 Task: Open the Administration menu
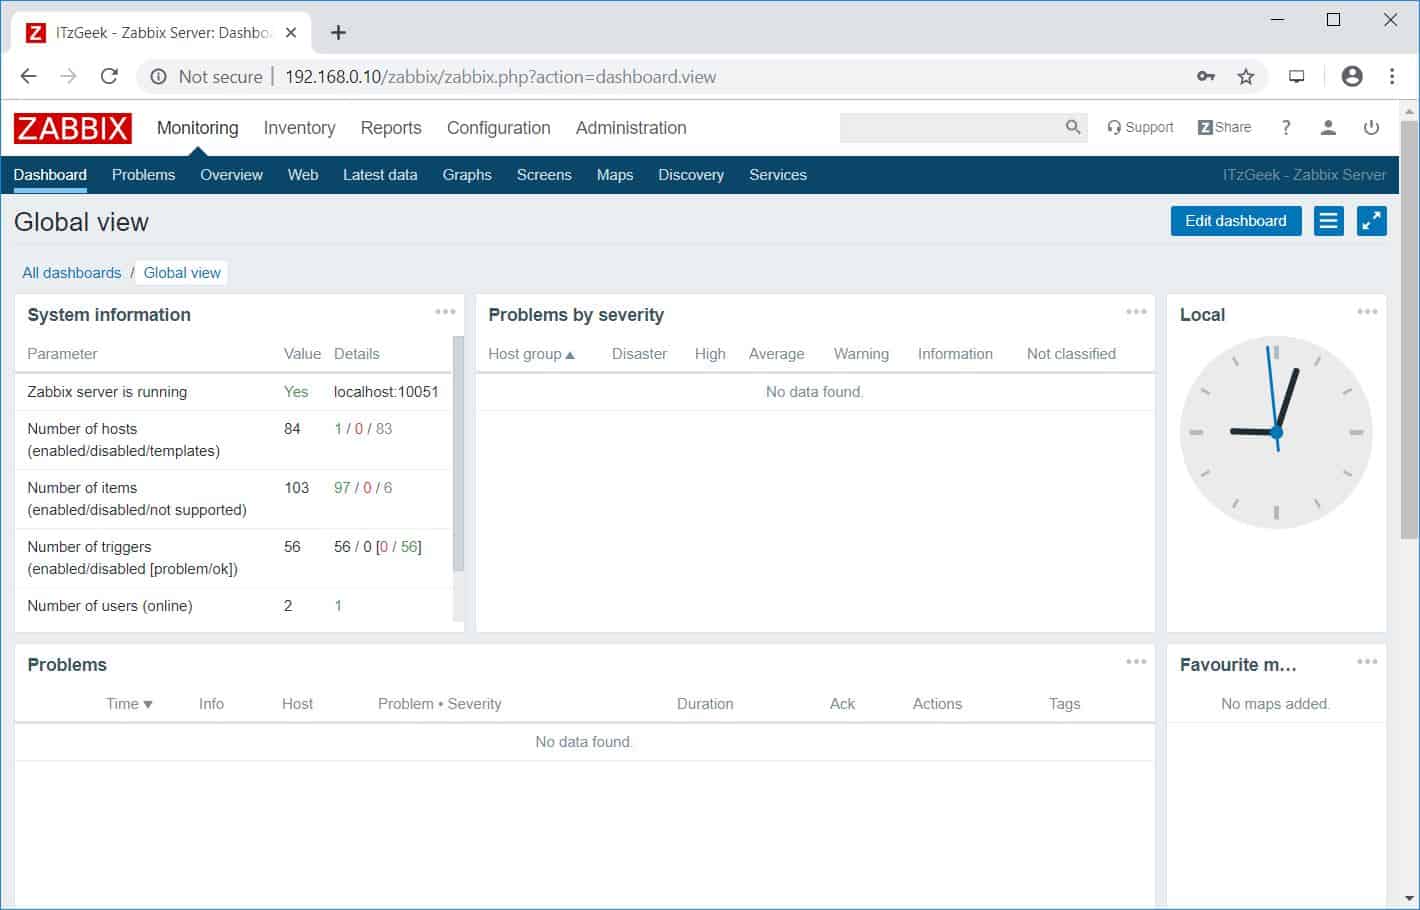(x=631, y=128)
